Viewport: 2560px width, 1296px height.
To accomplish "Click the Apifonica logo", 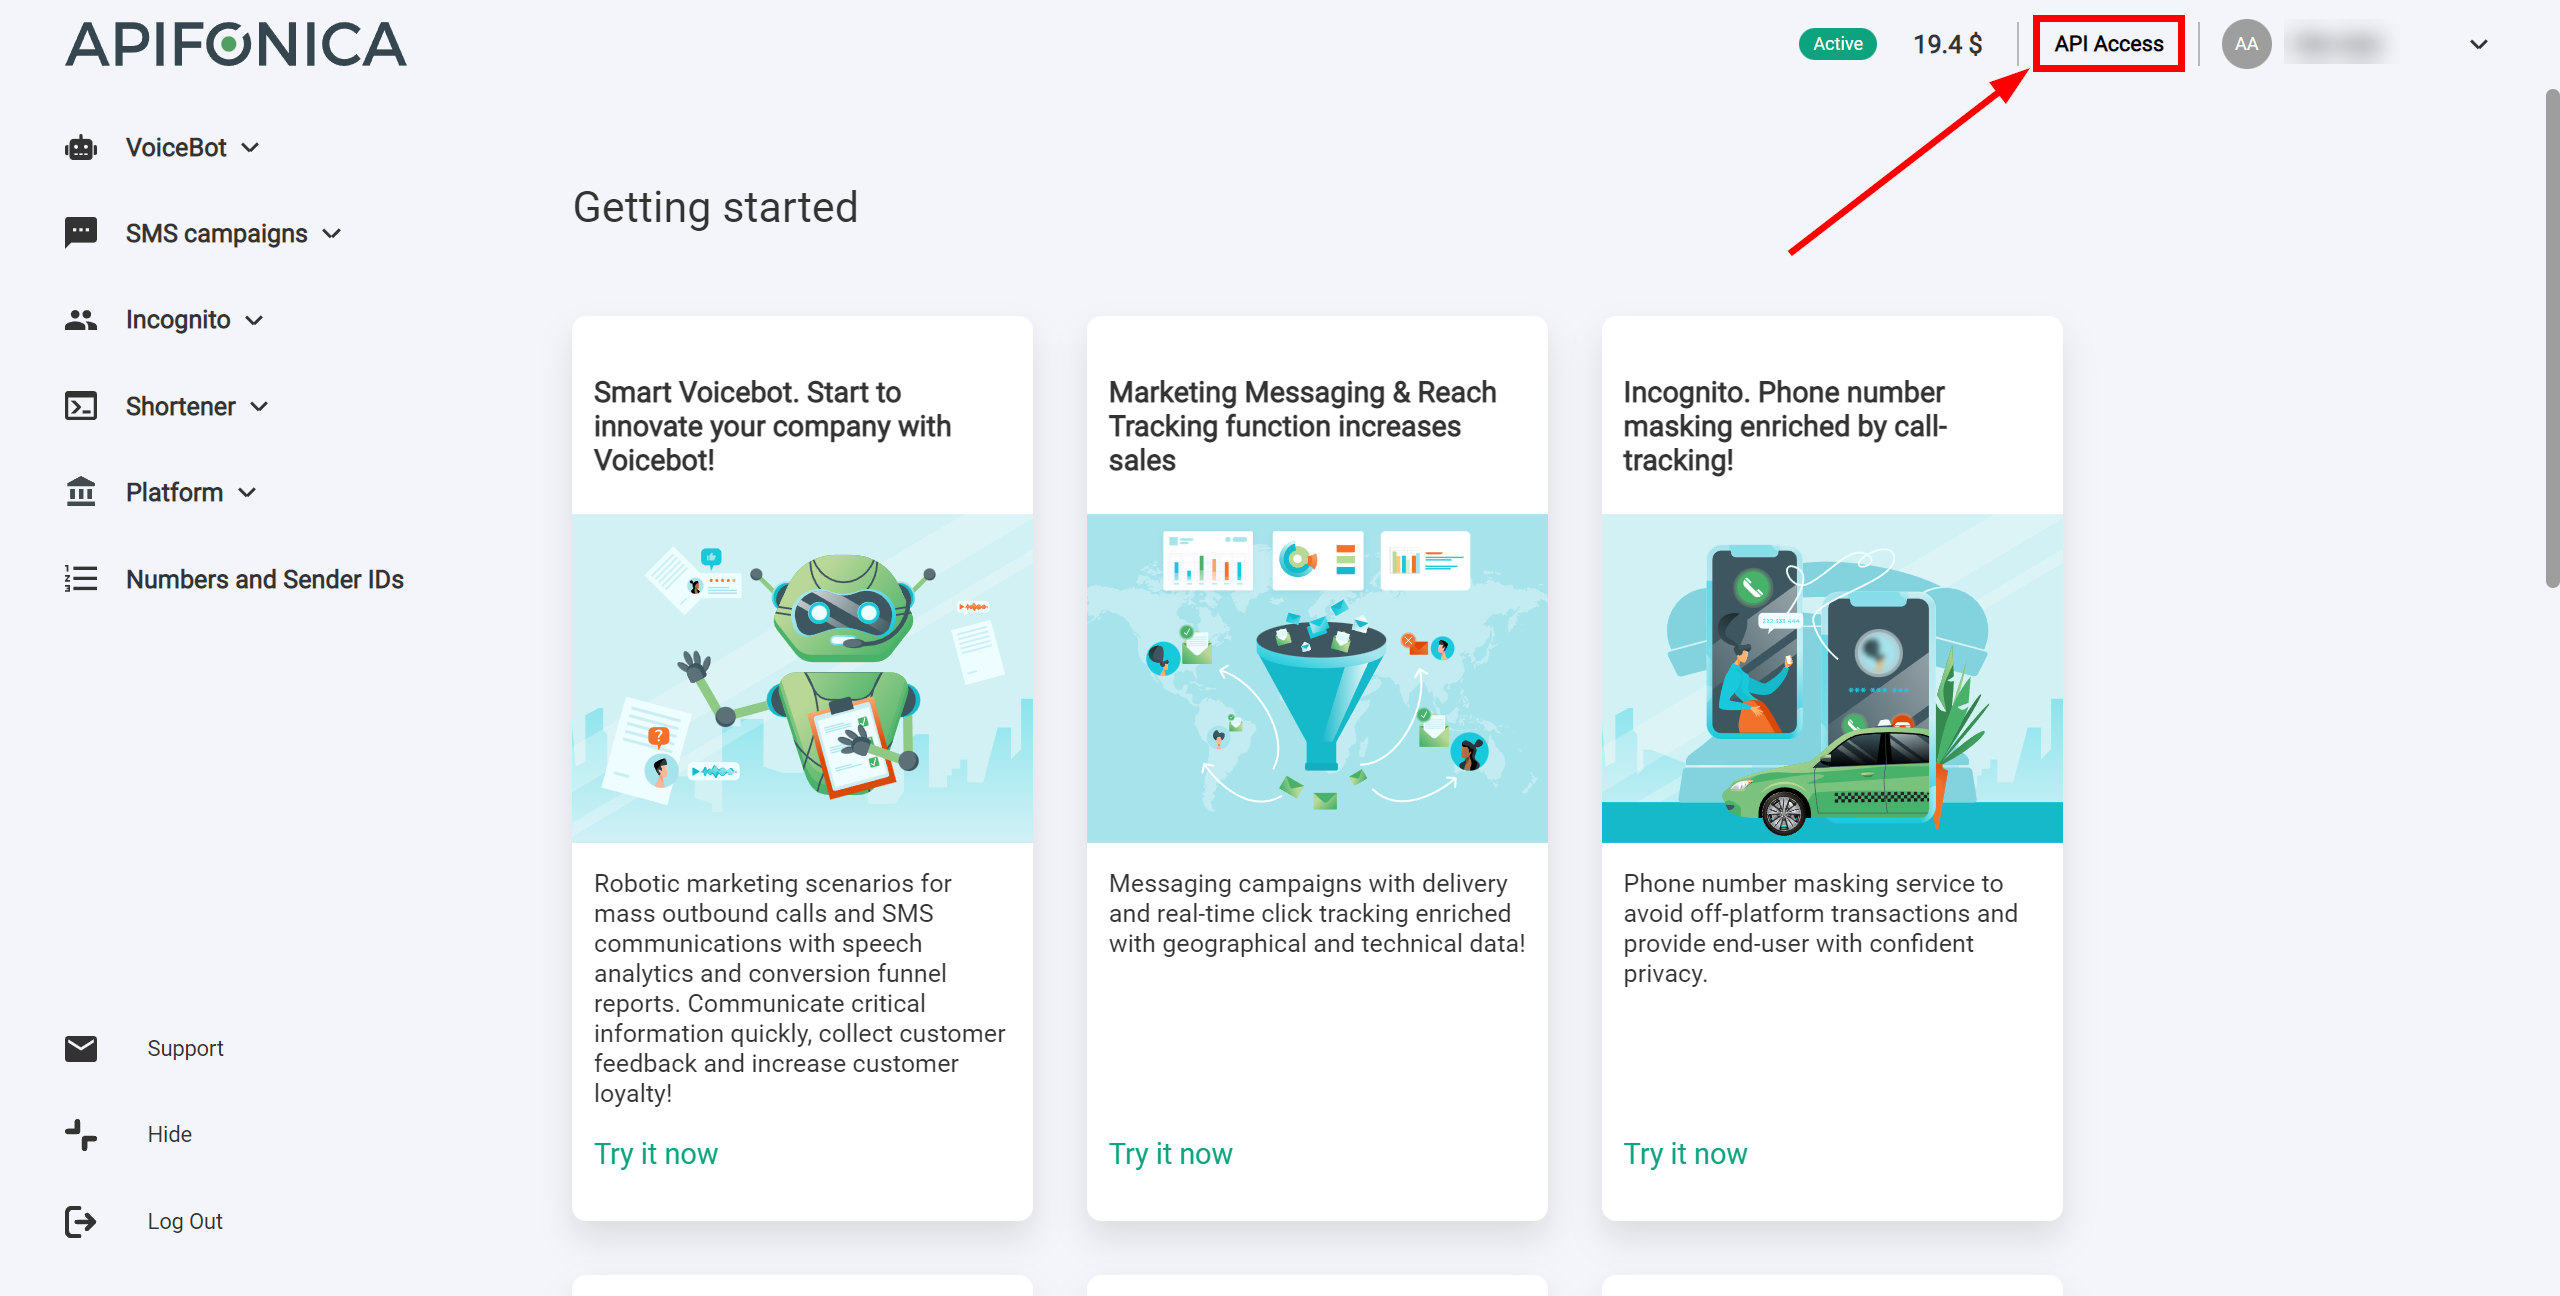I will click(x=236, y=45).
